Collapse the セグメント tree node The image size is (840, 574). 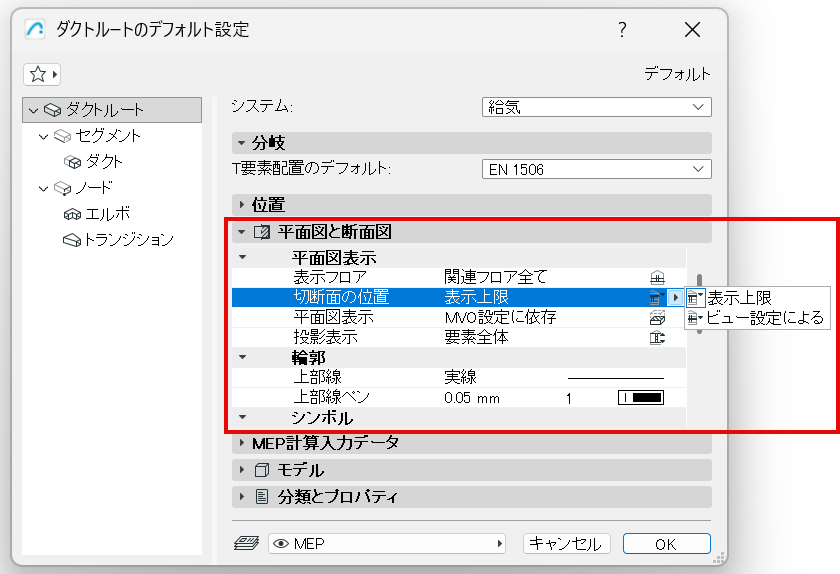click(x=43, y=136)
